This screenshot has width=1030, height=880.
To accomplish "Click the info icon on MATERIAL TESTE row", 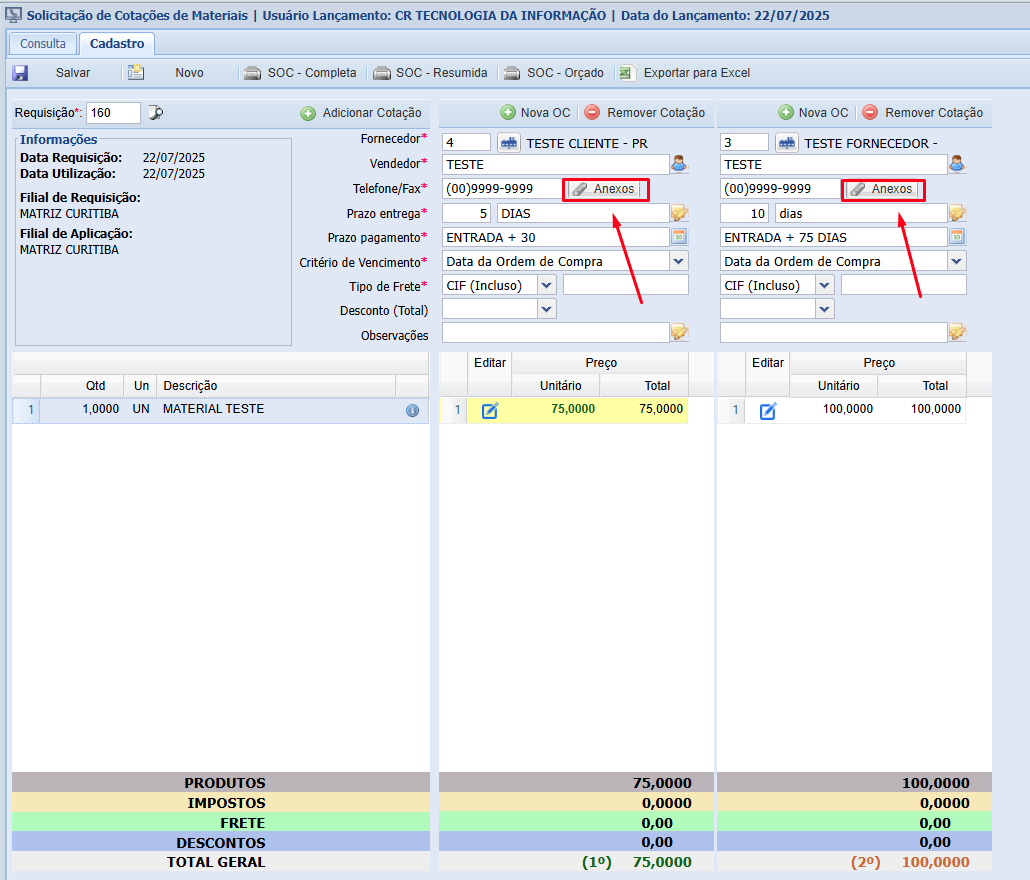I will click(413, 410).
